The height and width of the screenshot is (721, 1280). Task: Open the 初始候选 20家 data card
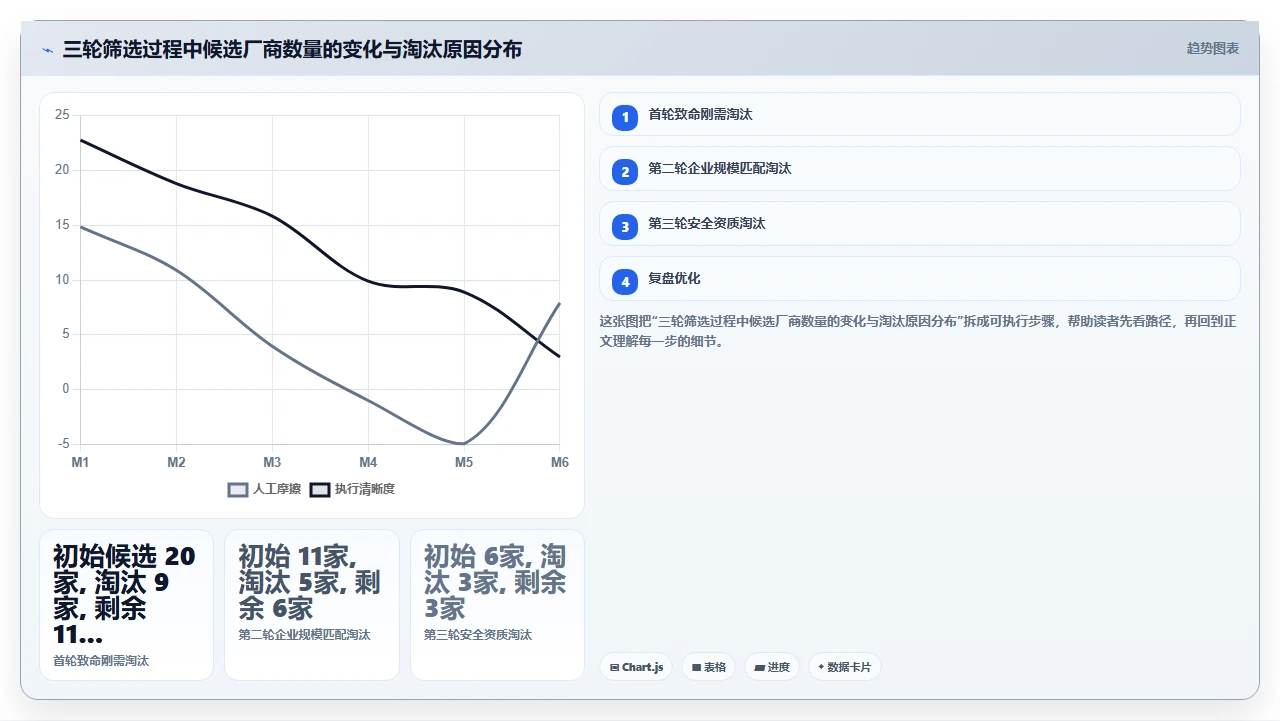click(126, 605)
